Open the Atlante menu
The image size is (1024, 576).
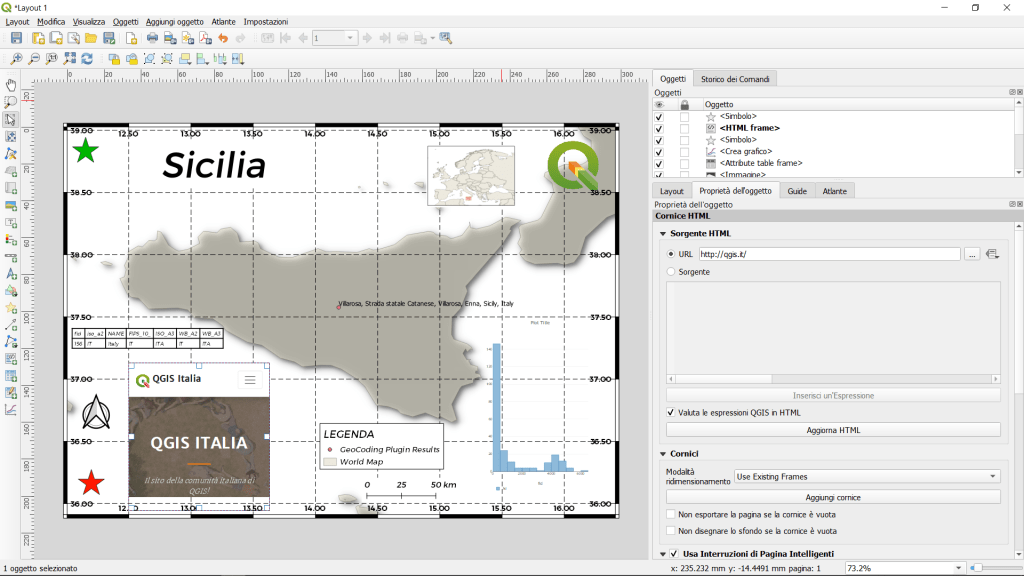pos(223,21)
